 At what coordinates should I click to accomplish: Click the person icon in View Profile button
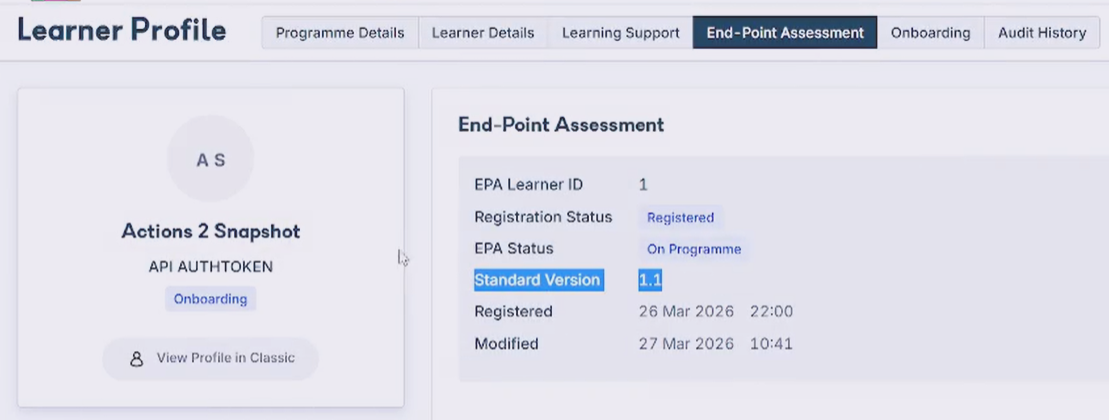137,358
